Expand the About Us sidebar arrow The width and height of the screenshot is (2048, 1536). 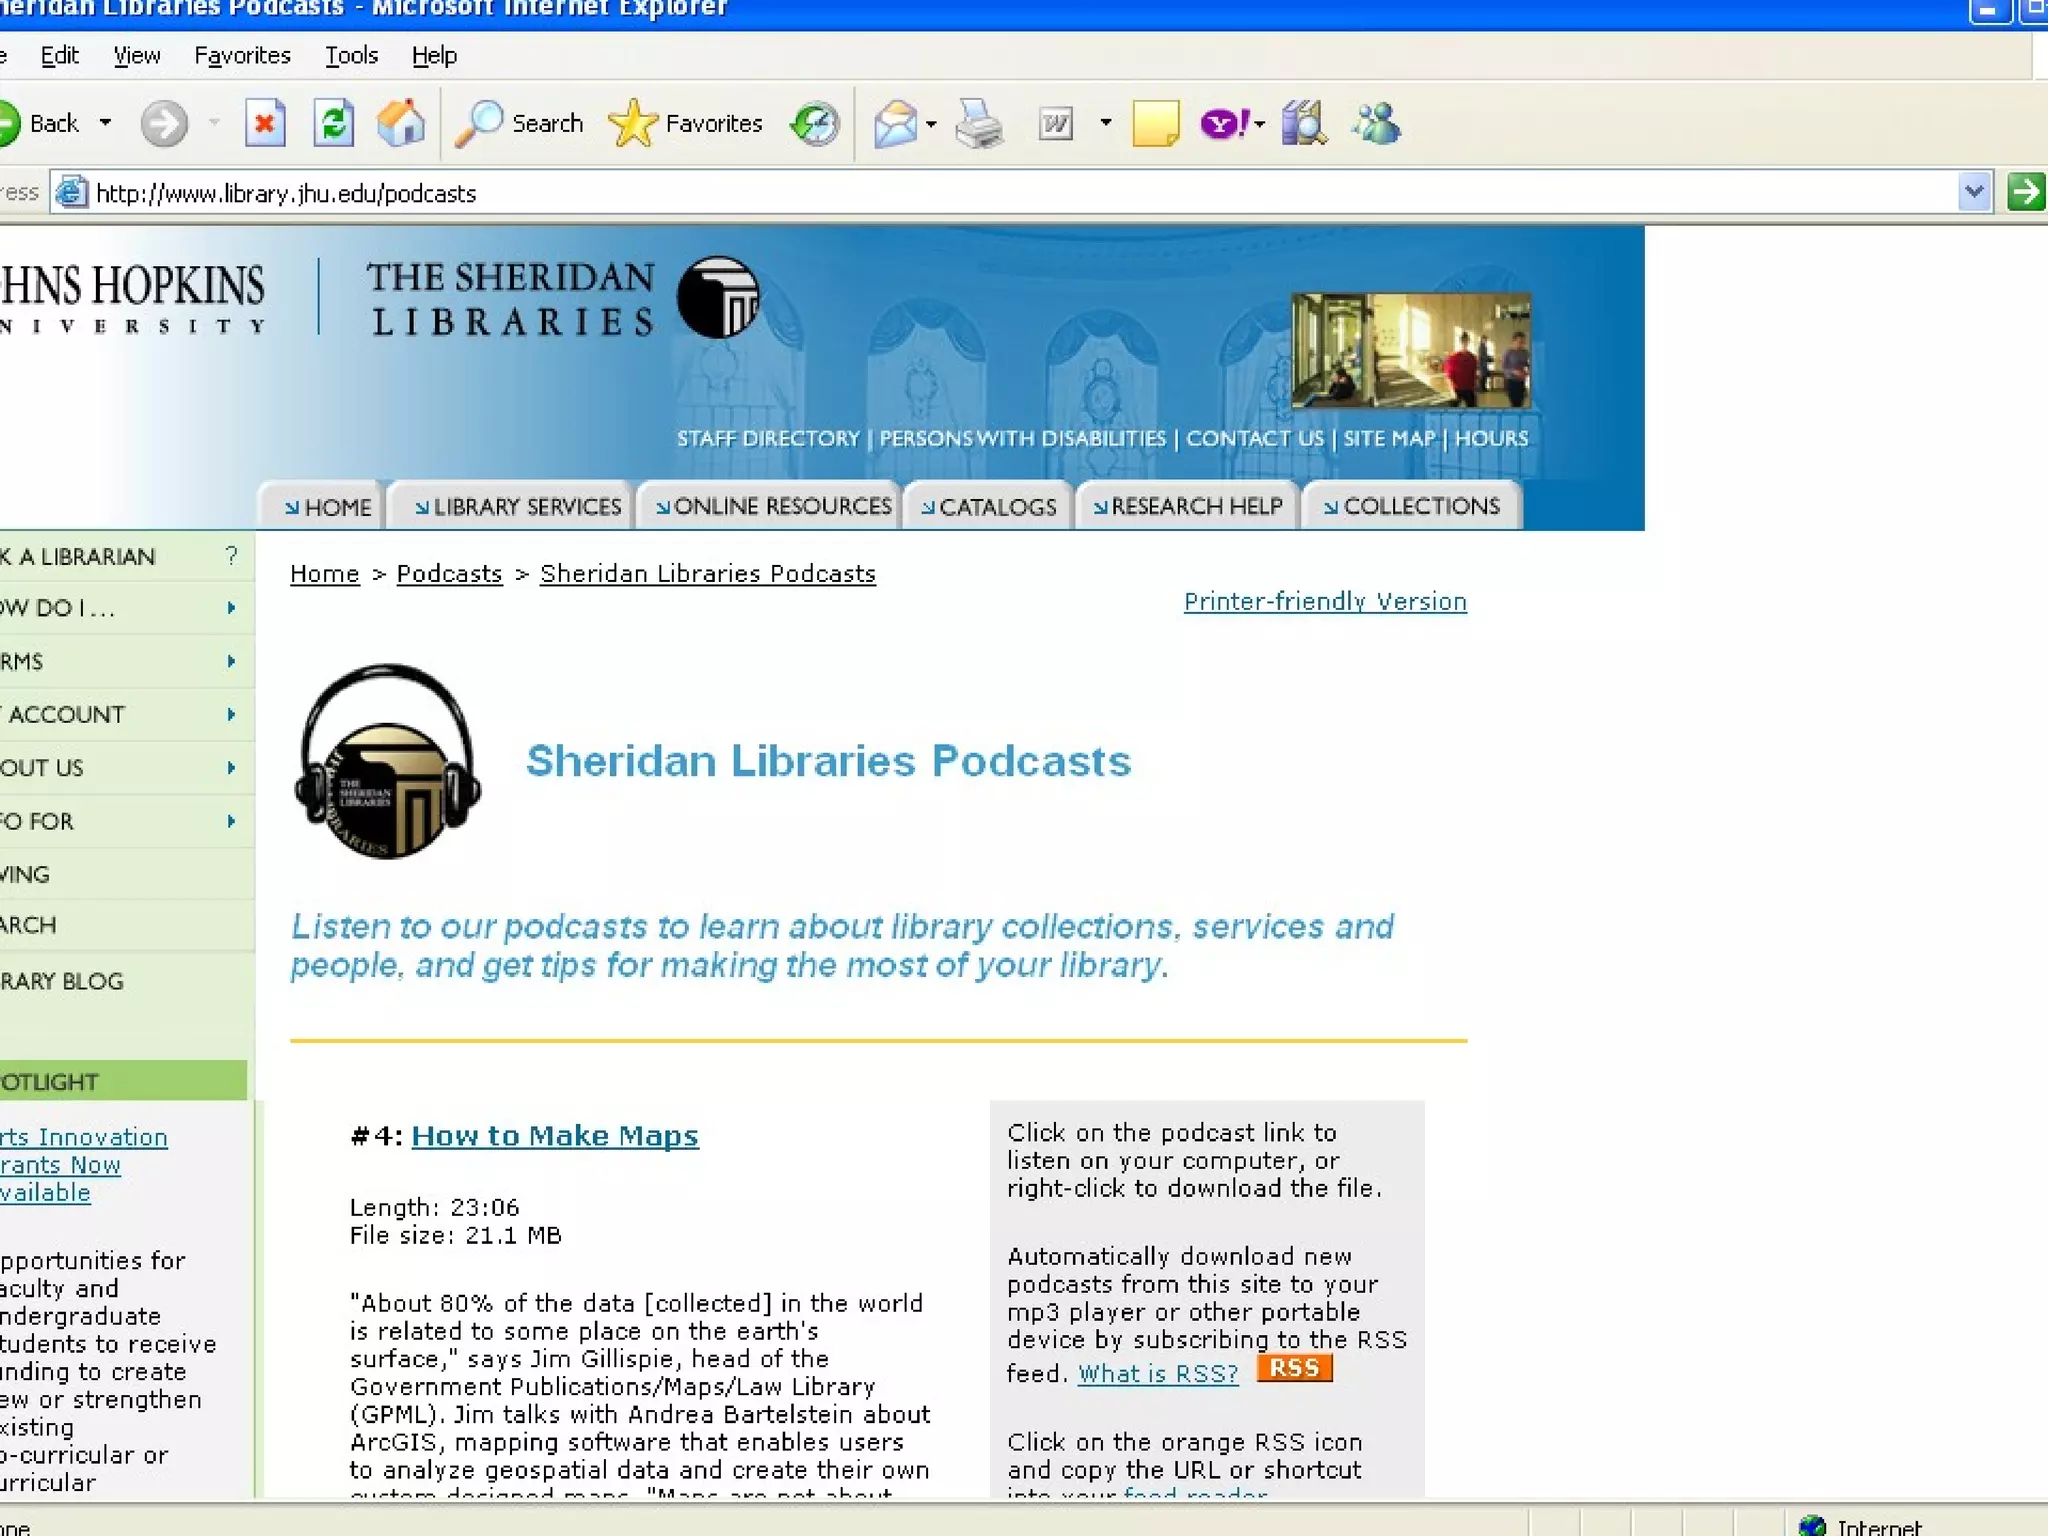(231, 768)
